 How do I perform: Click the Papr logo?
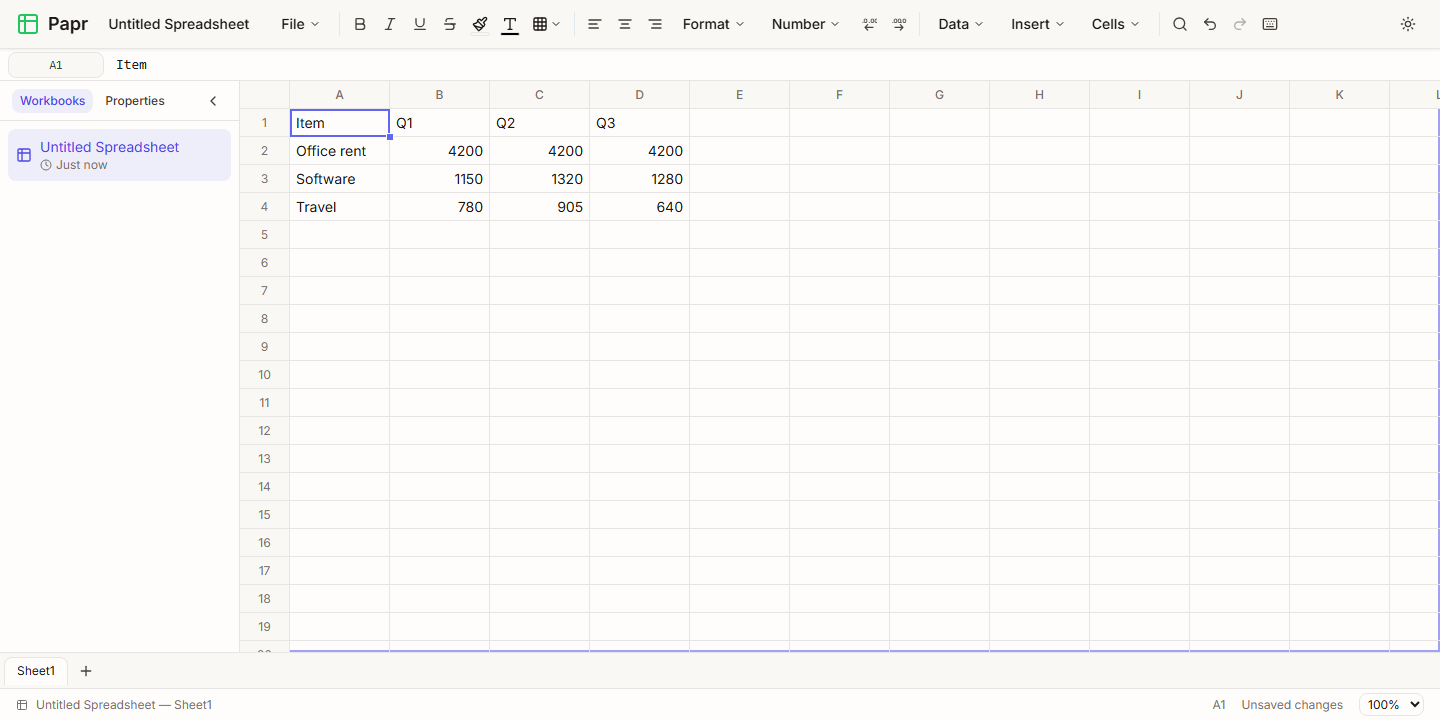[54, 24]
